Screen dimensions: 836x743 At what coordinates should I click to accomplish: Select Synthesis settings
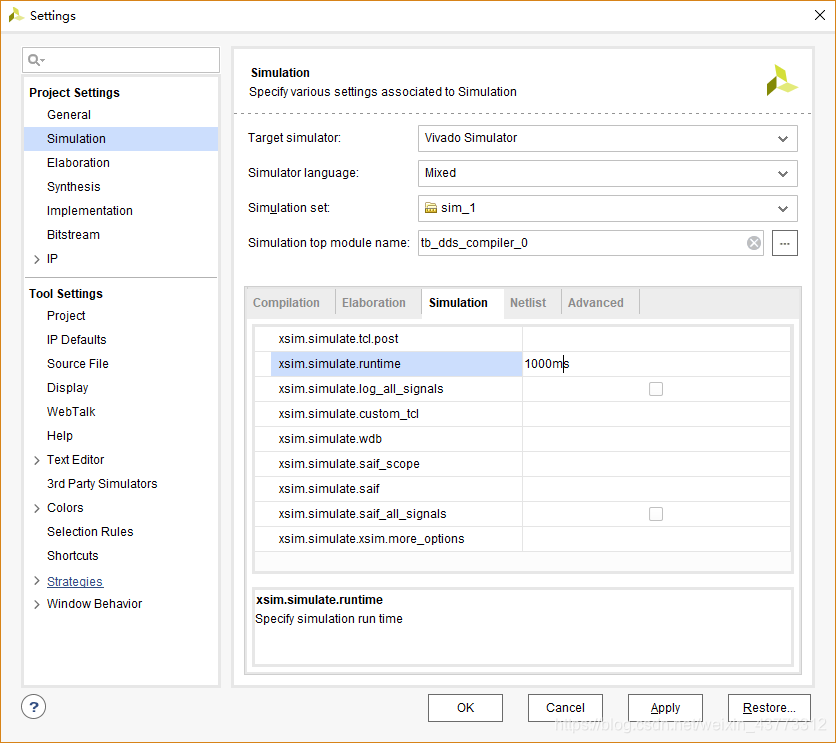74,187
